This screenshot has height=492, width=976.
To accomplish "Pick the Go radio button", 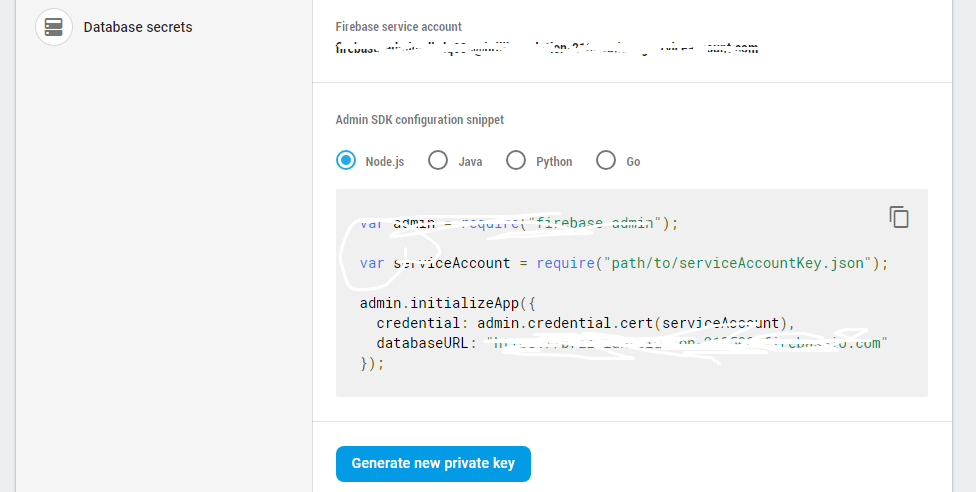I will [x=606, y=160].
